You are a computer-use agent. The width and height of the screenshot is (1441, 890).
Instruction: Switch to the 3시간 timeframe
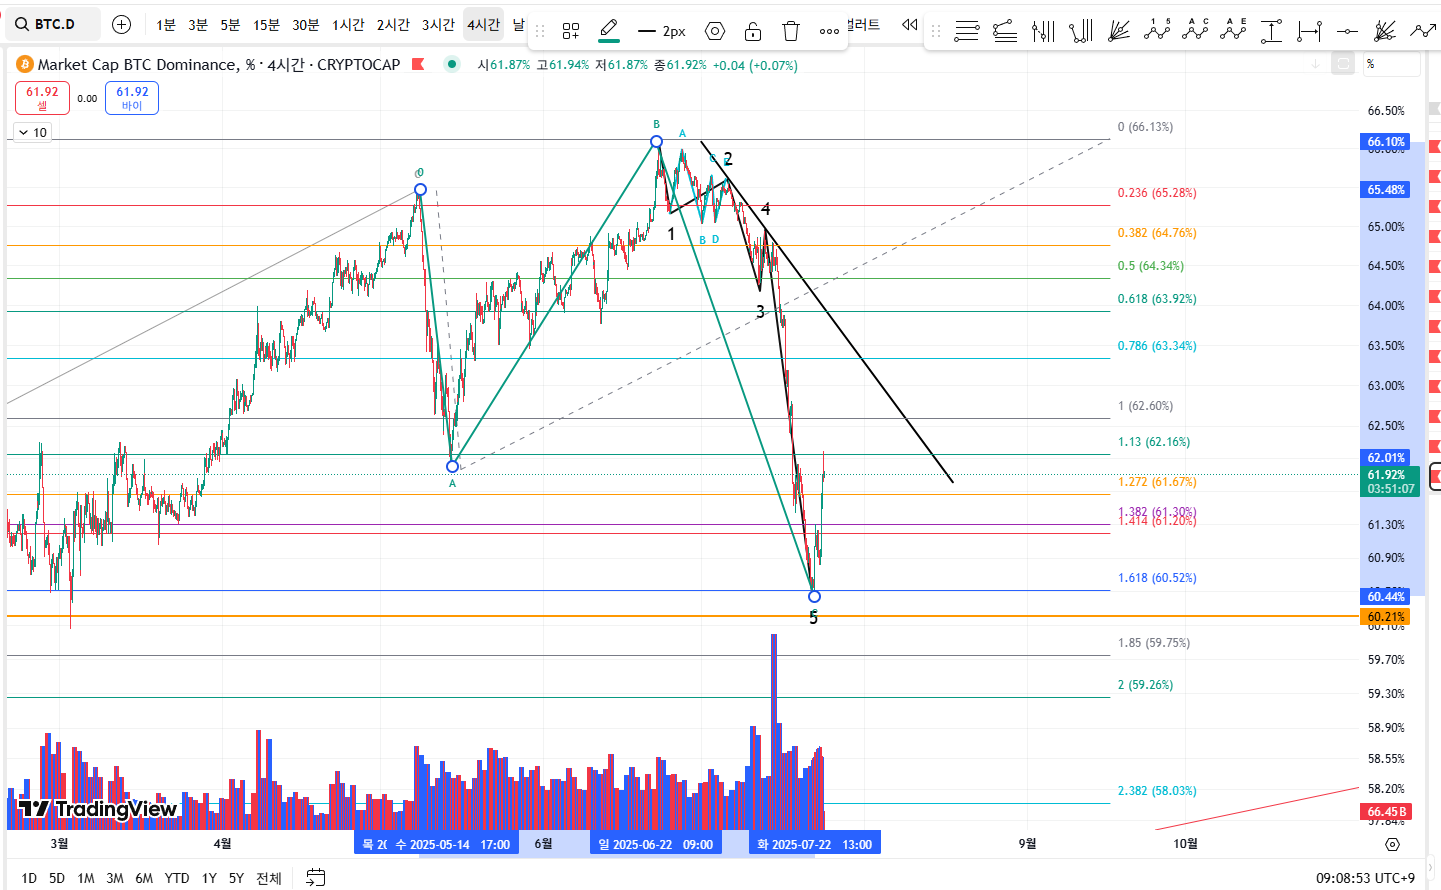pos(438,24)
